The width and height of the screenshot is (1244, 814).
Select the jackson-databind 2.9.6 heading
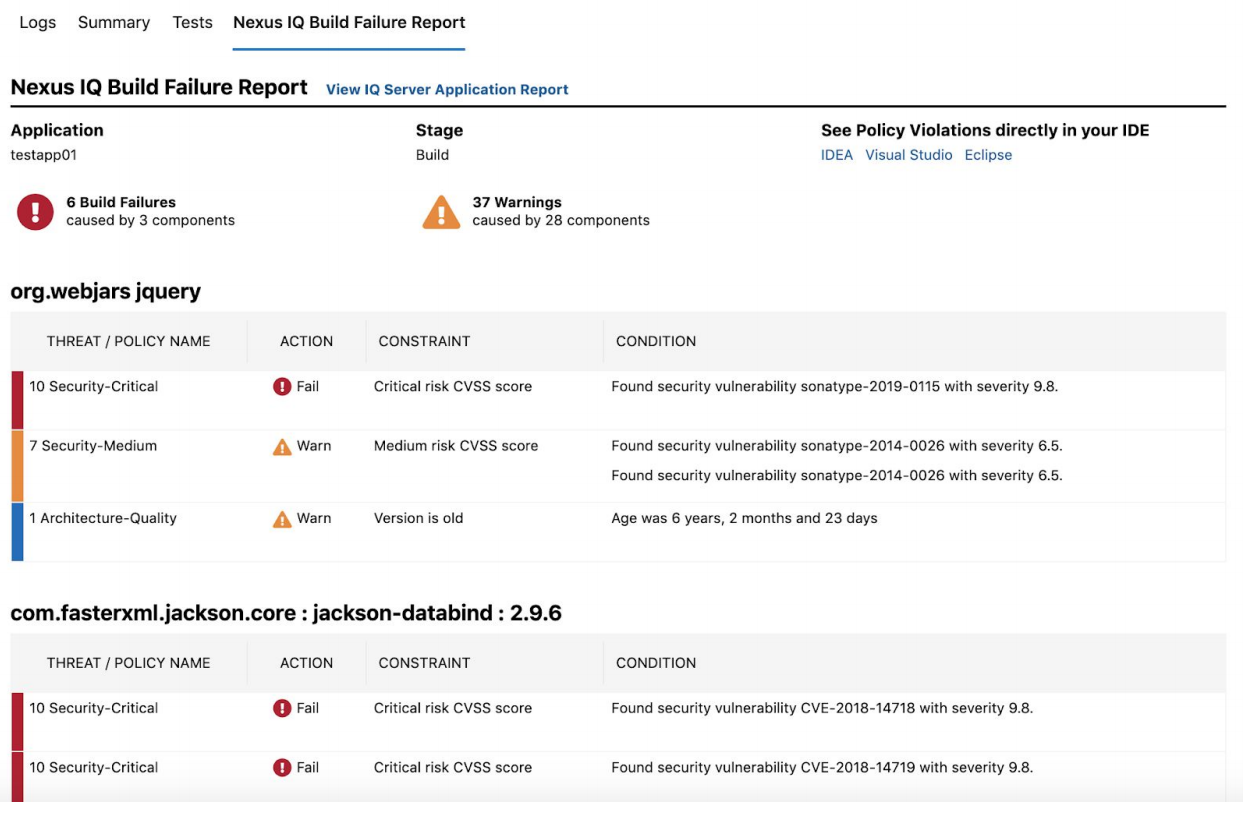click(x=286, y=613)
